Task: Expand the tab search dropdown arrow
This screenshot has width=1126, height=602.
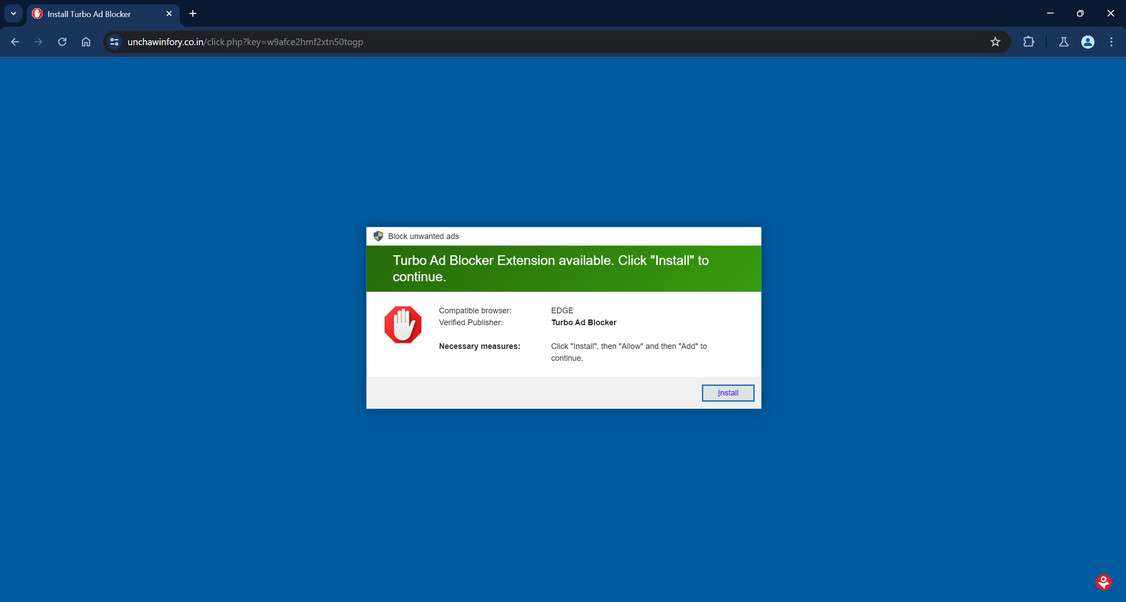Action: tap(13, 14)
